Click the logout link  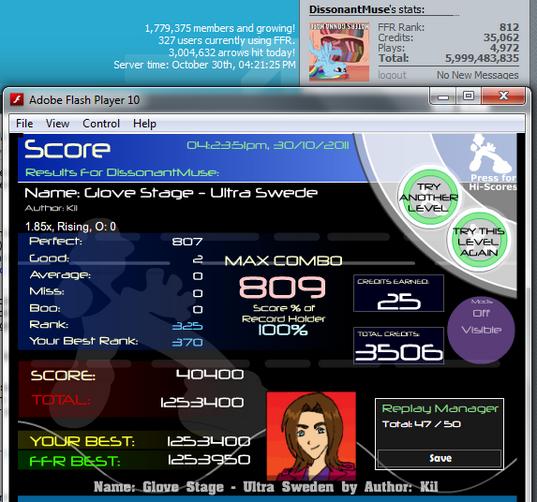coord(392,75)
